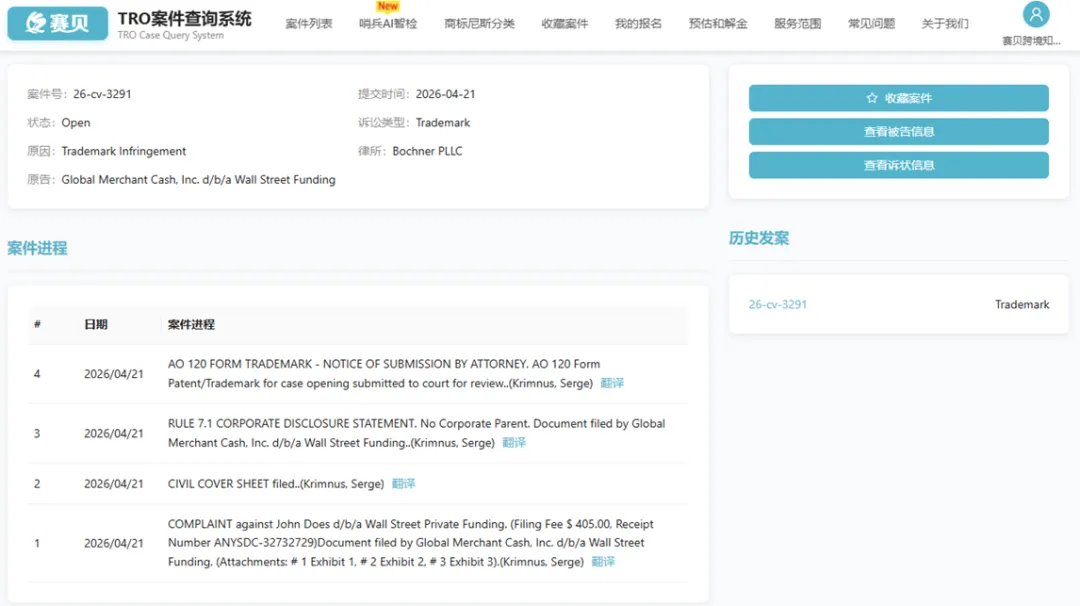Screen dimensions: 1080x606
Task: Open 关于我们 menu item
Action: point(945,23)
